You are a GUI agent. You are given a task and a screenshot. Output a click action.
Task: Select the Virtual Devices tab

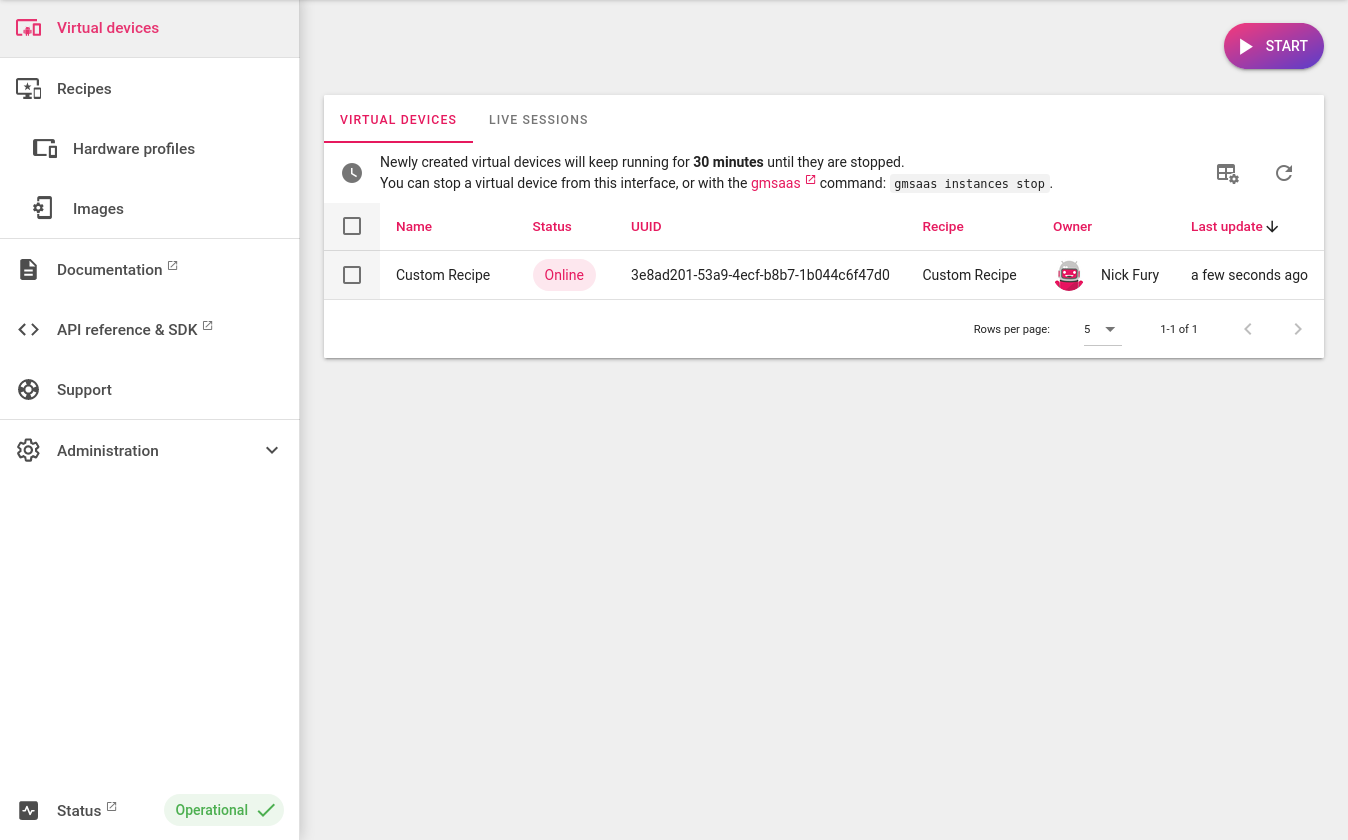coord(398,120)
